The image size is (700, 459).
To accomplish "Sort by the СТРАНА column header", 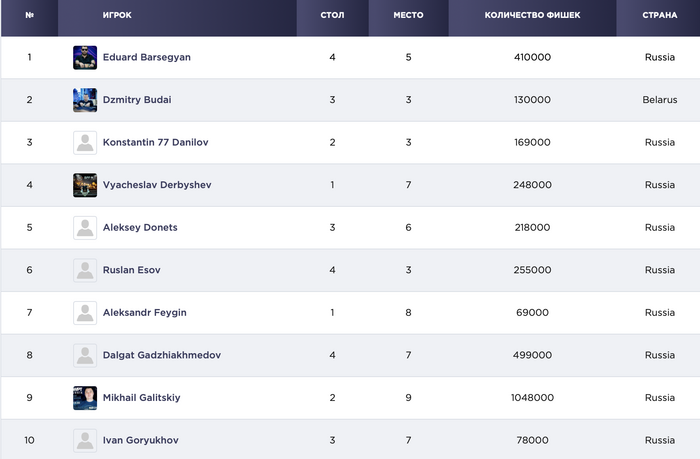I will 660,16.
